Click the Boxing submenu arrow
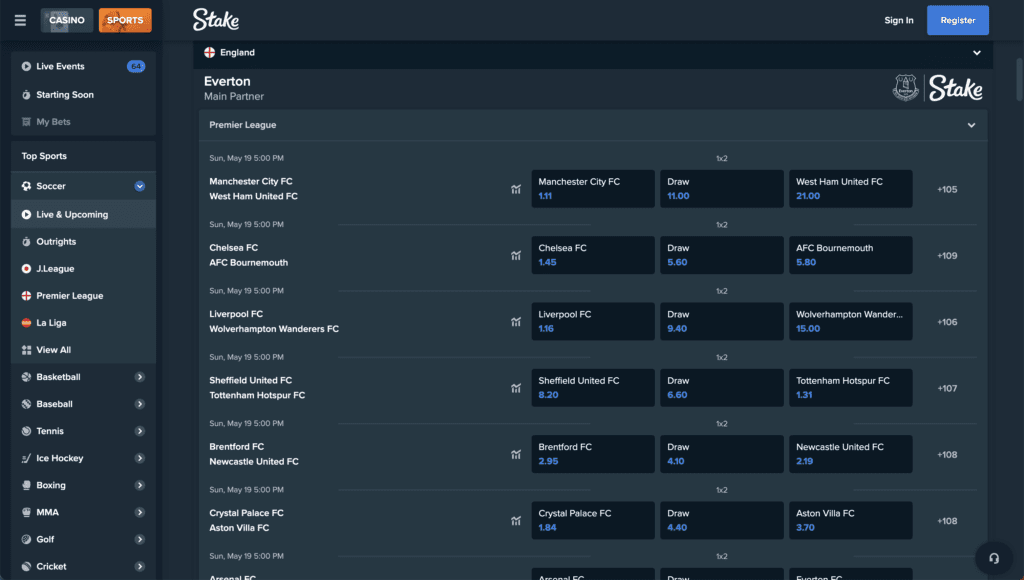Viewport: 1024px width, 580px height. 140,485
